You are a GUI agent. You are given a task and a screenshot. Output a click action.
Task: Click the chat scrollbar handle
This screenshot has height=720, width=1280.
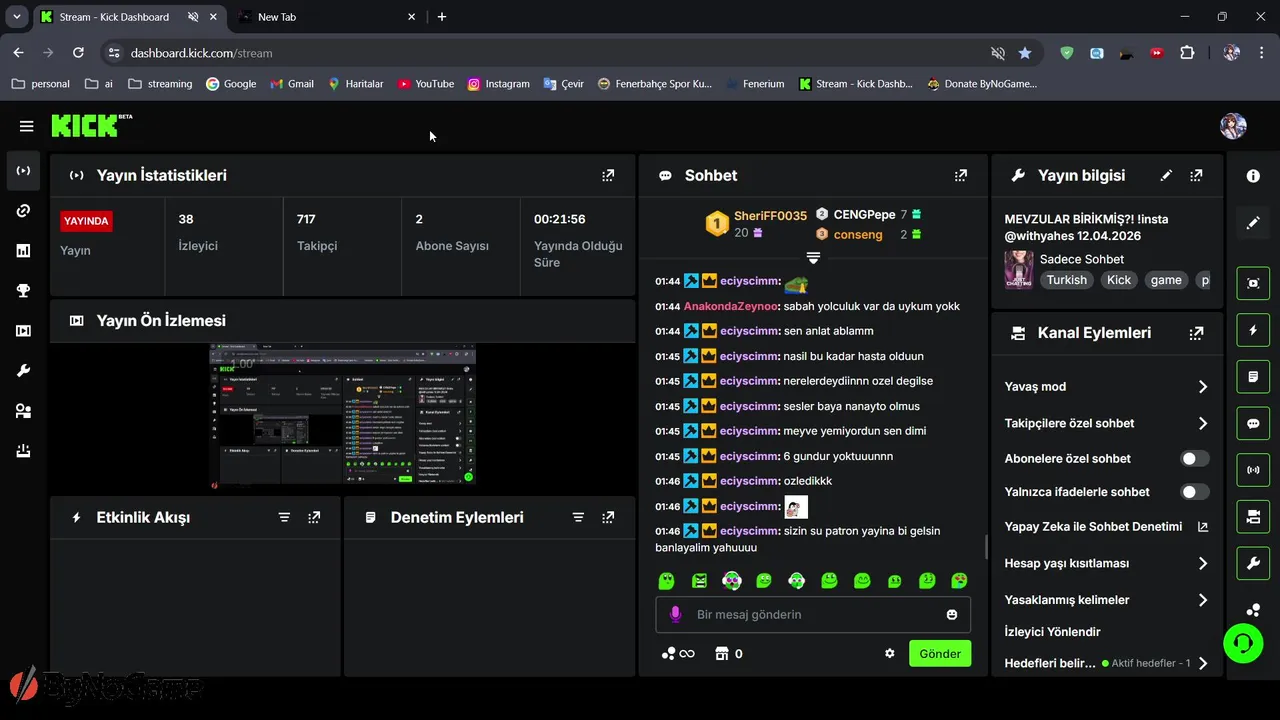[x=986, y=547]
